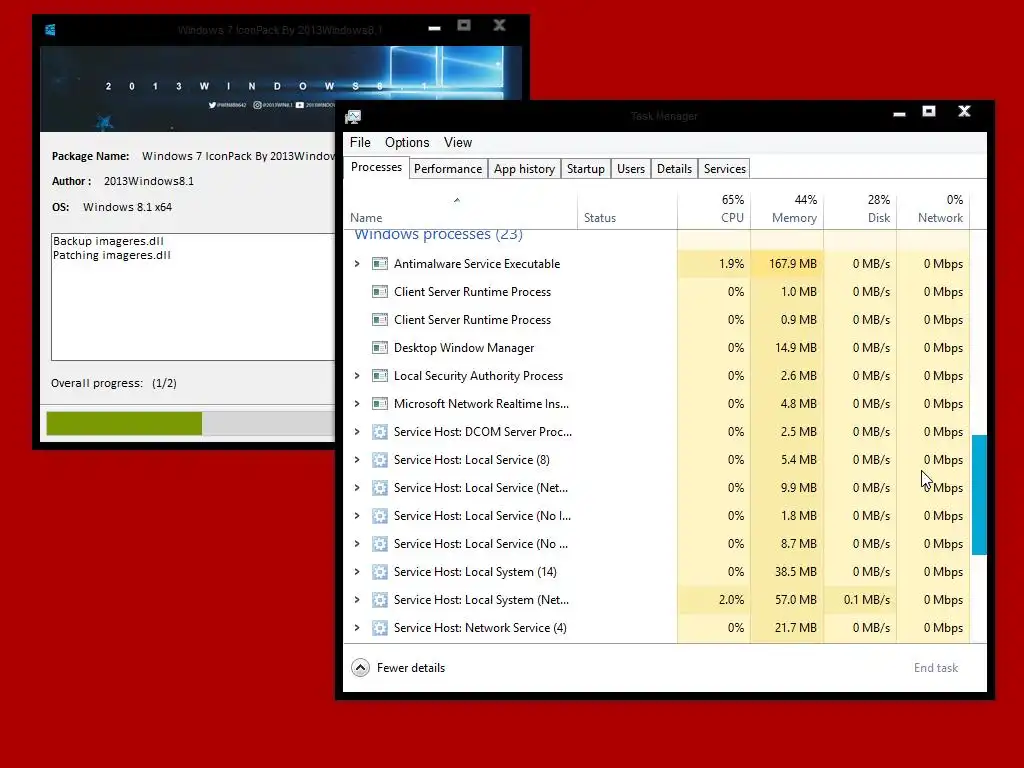Screen dimensions: 1024x768
Task: Select Service Host: Local Service (No ... 8.7 MB row
Action: [657, 544]
